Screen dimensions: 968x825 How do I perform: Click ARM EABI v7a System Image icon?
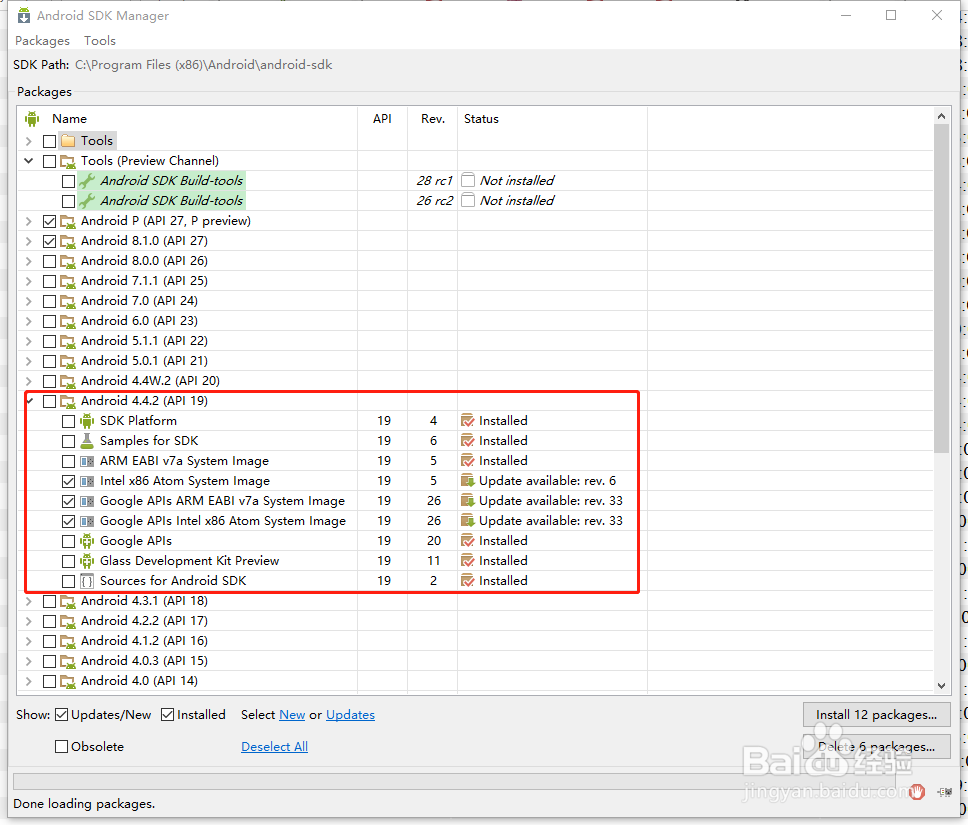click(87, 461)
